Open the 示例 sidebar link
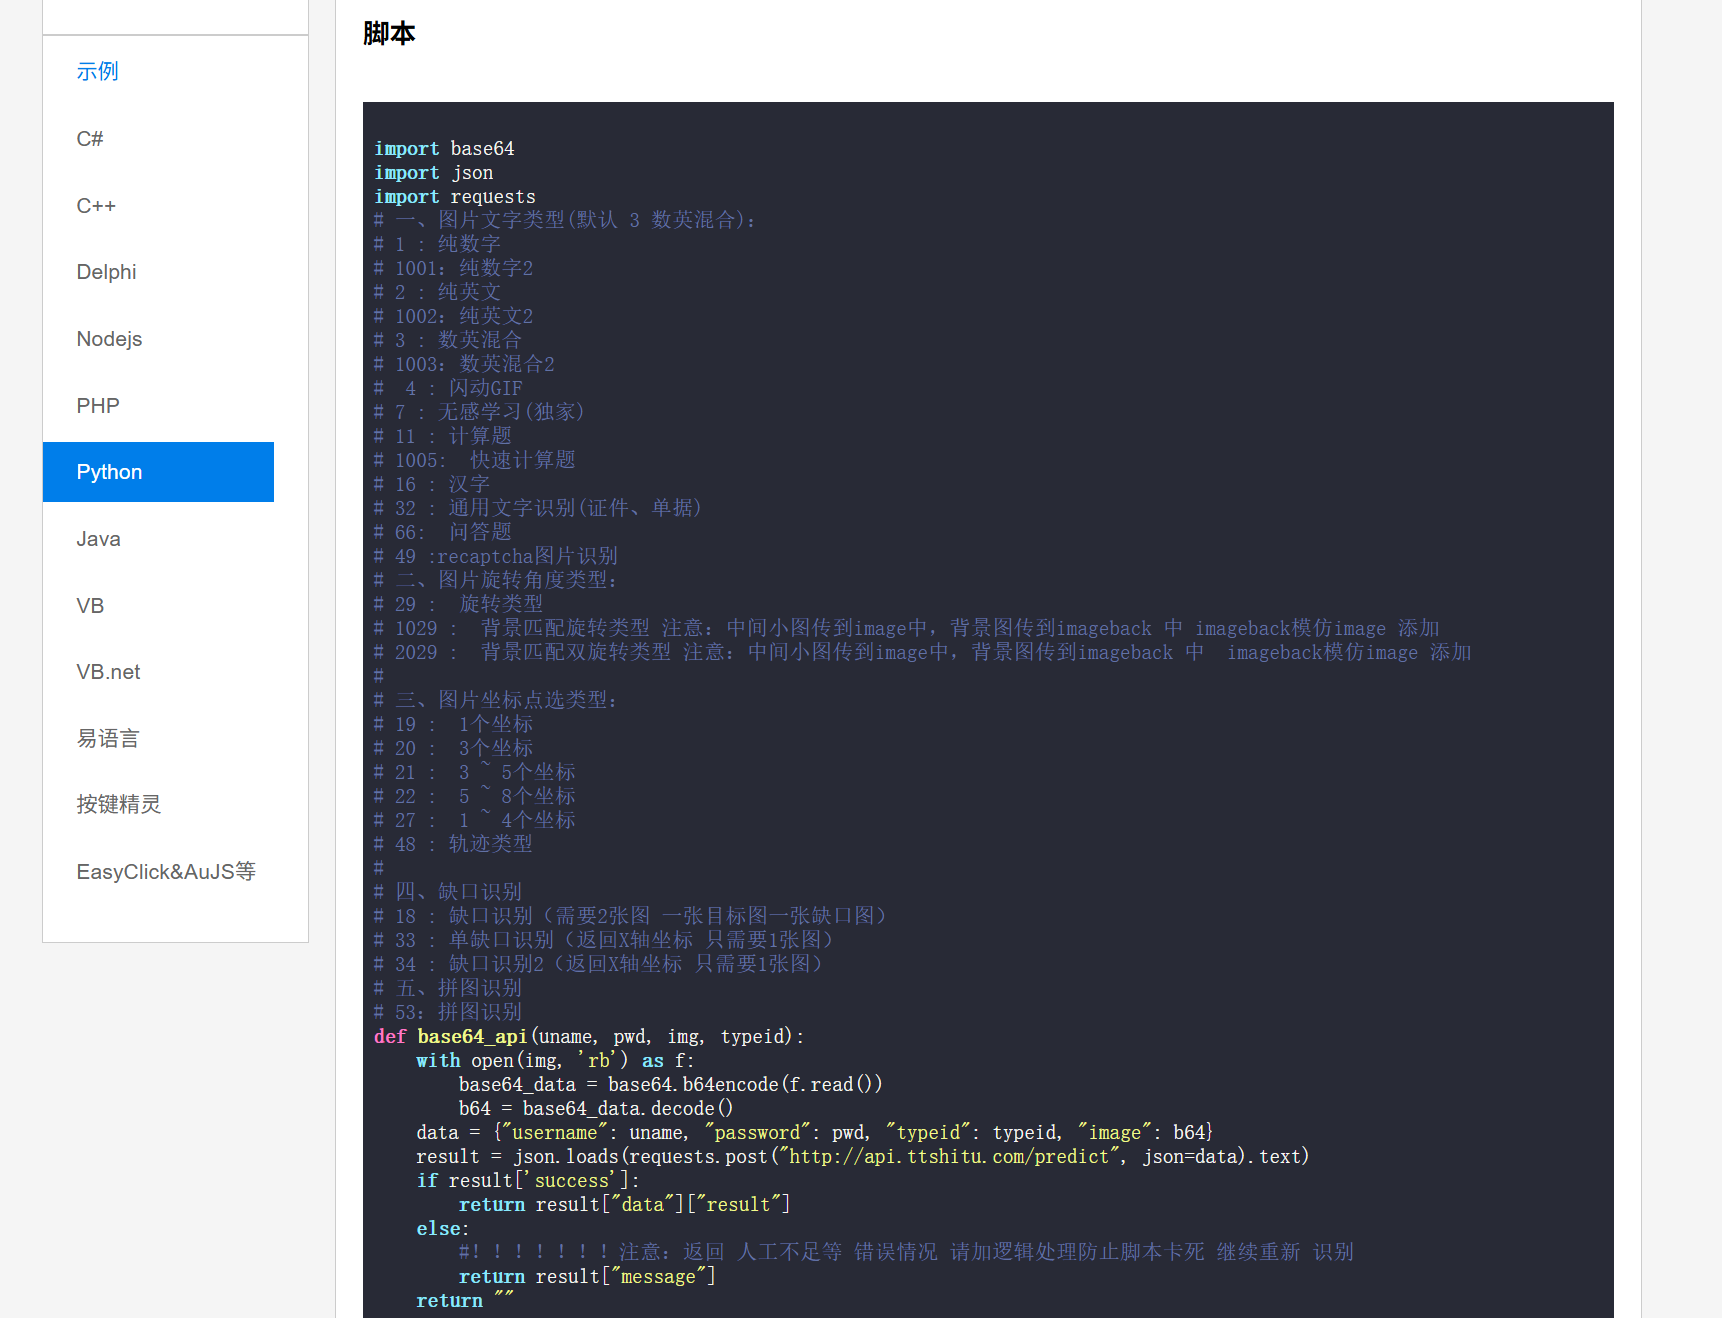 click(97, 71)
